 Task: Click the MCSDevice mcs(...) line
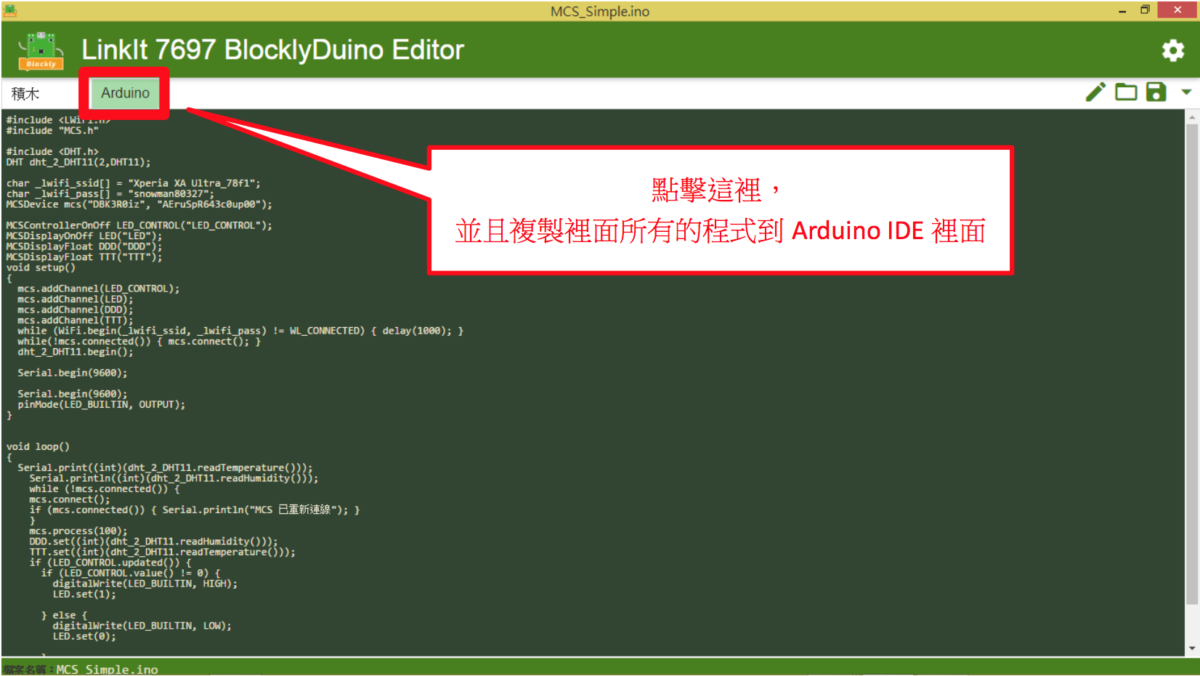point(139,204)
